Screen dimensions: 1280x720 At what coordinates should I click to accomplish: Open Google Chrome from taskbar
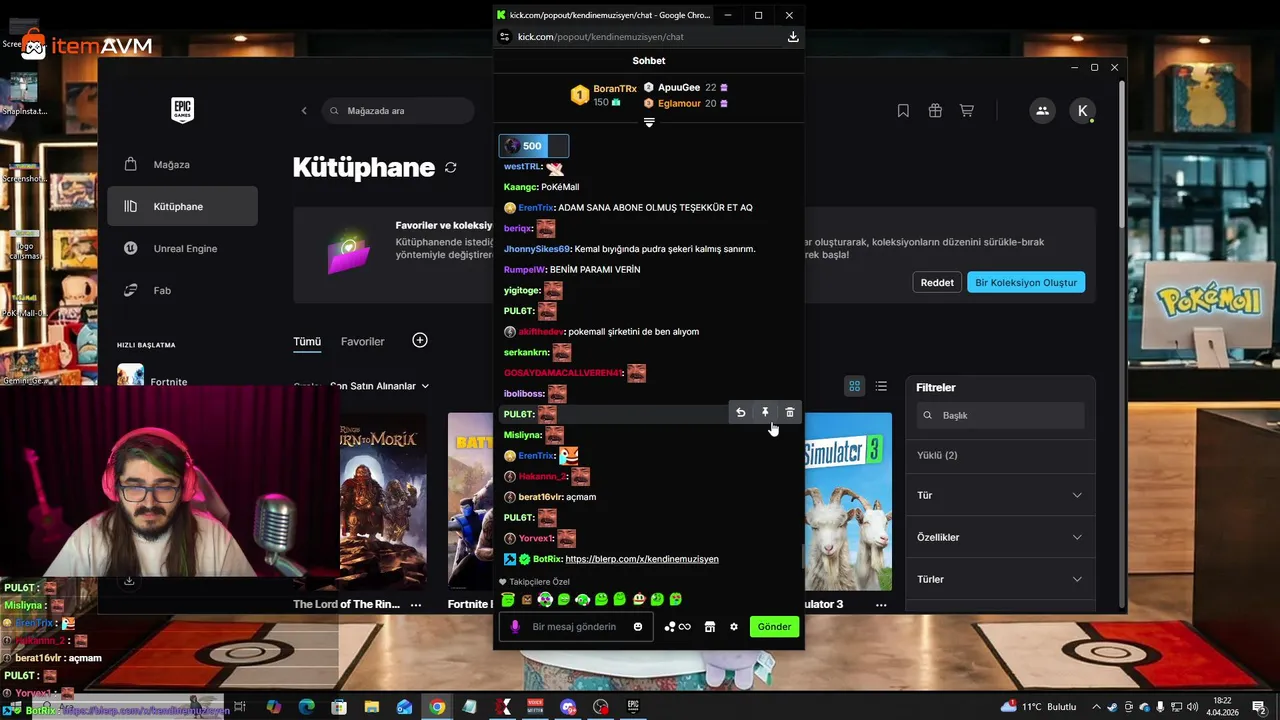[x=437, y=707]
